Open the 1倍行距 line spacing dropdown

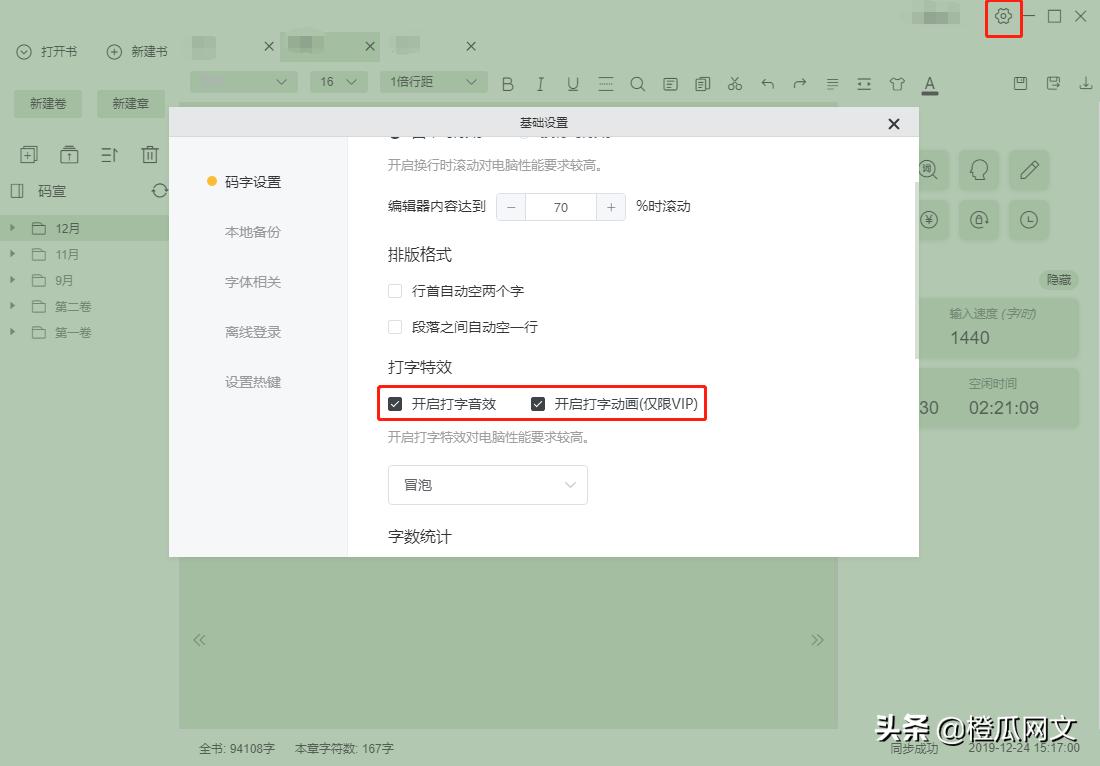click(x=433, y=81)
